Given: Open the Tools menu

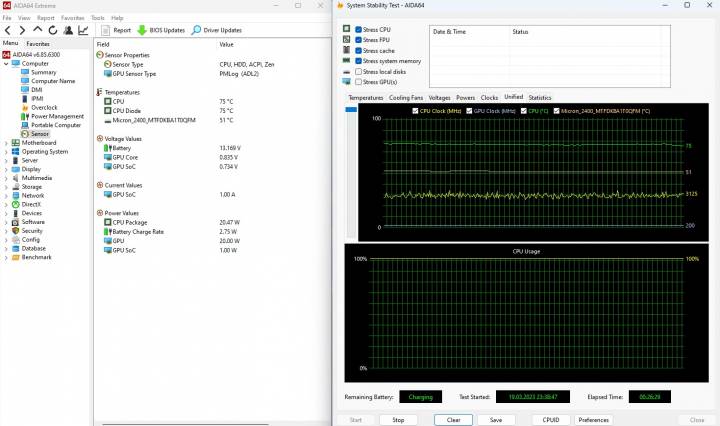Looking at the screenshot, I should [98, 18].
